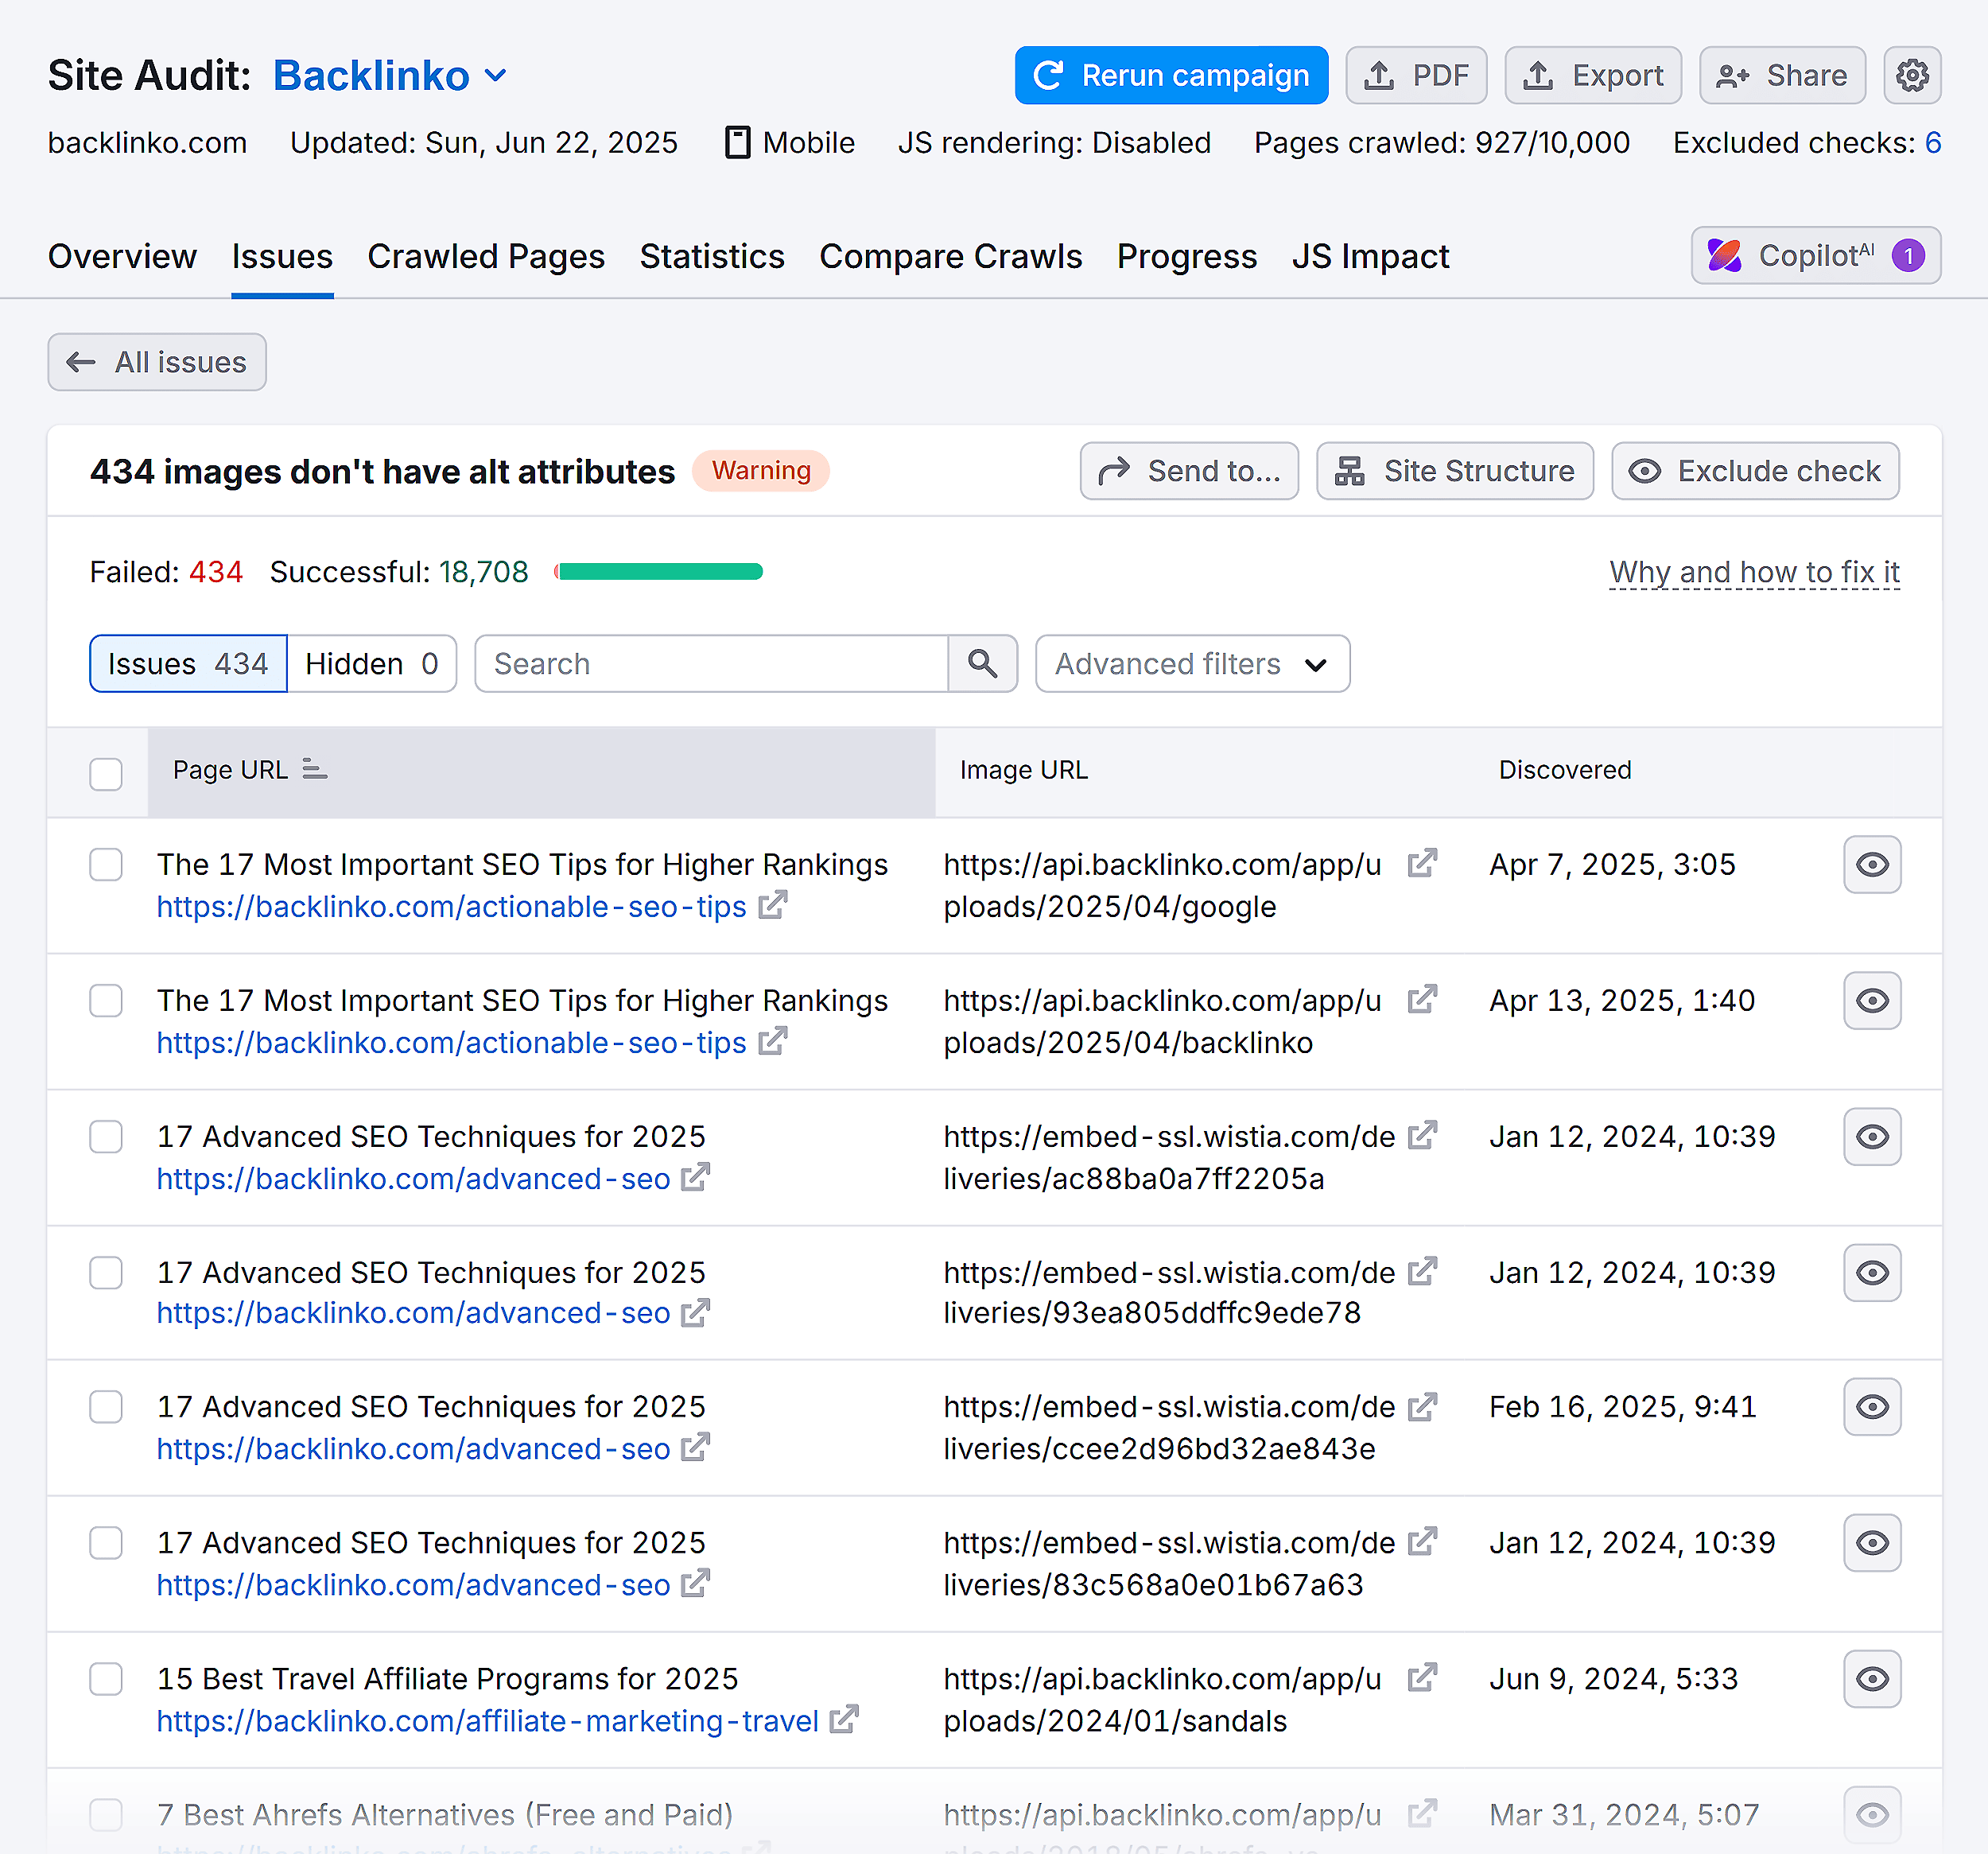Viewport: 1988px width, 1854px height.
Task: Open image link icon for uploads/2024/01/sandals
Action: (1422, 1678)
